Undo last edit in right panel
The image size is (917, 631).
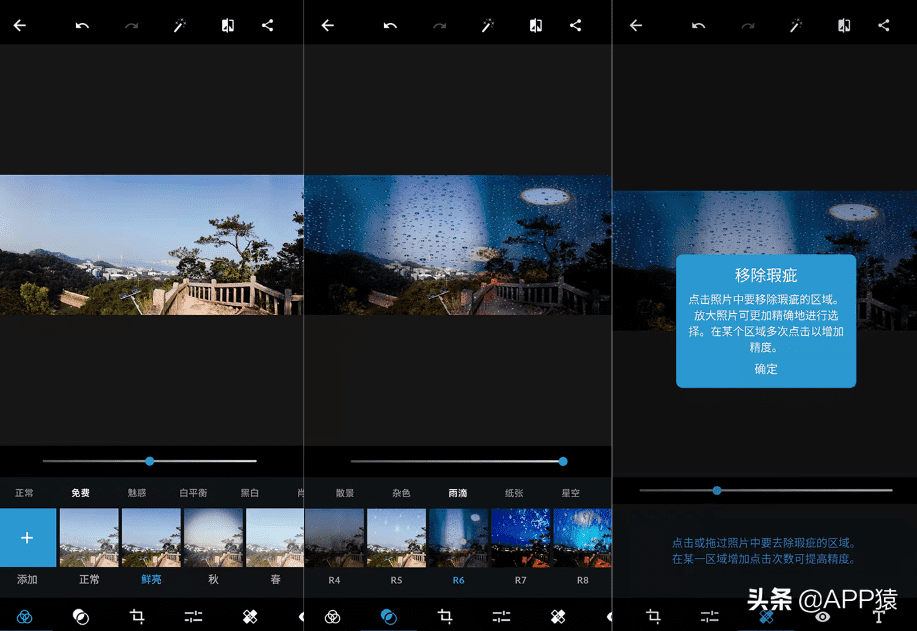click(698, 25)
